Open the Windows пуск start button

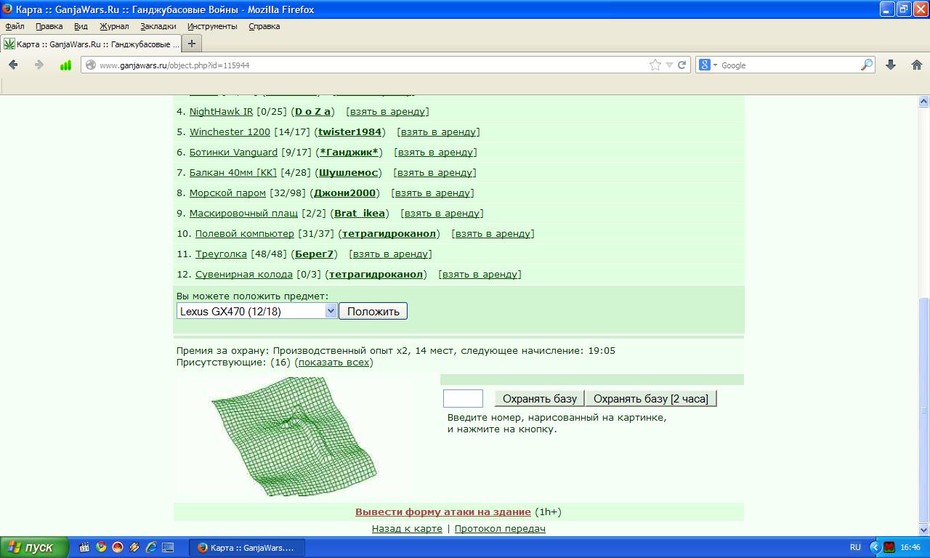pyautogui.click(x=34, y=547)
